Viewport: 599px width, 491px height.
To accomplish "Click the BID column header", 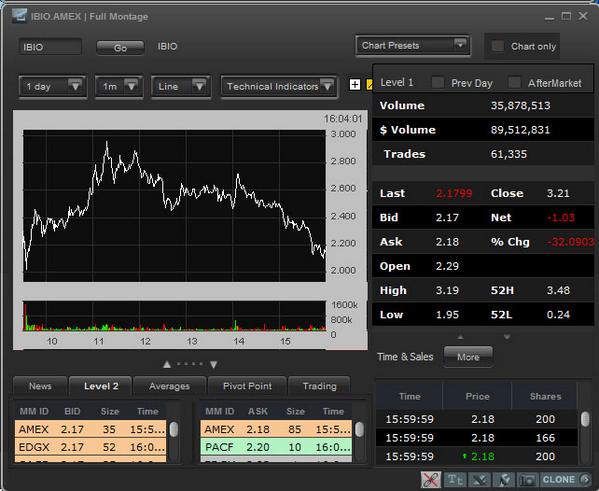I will 72,411.
